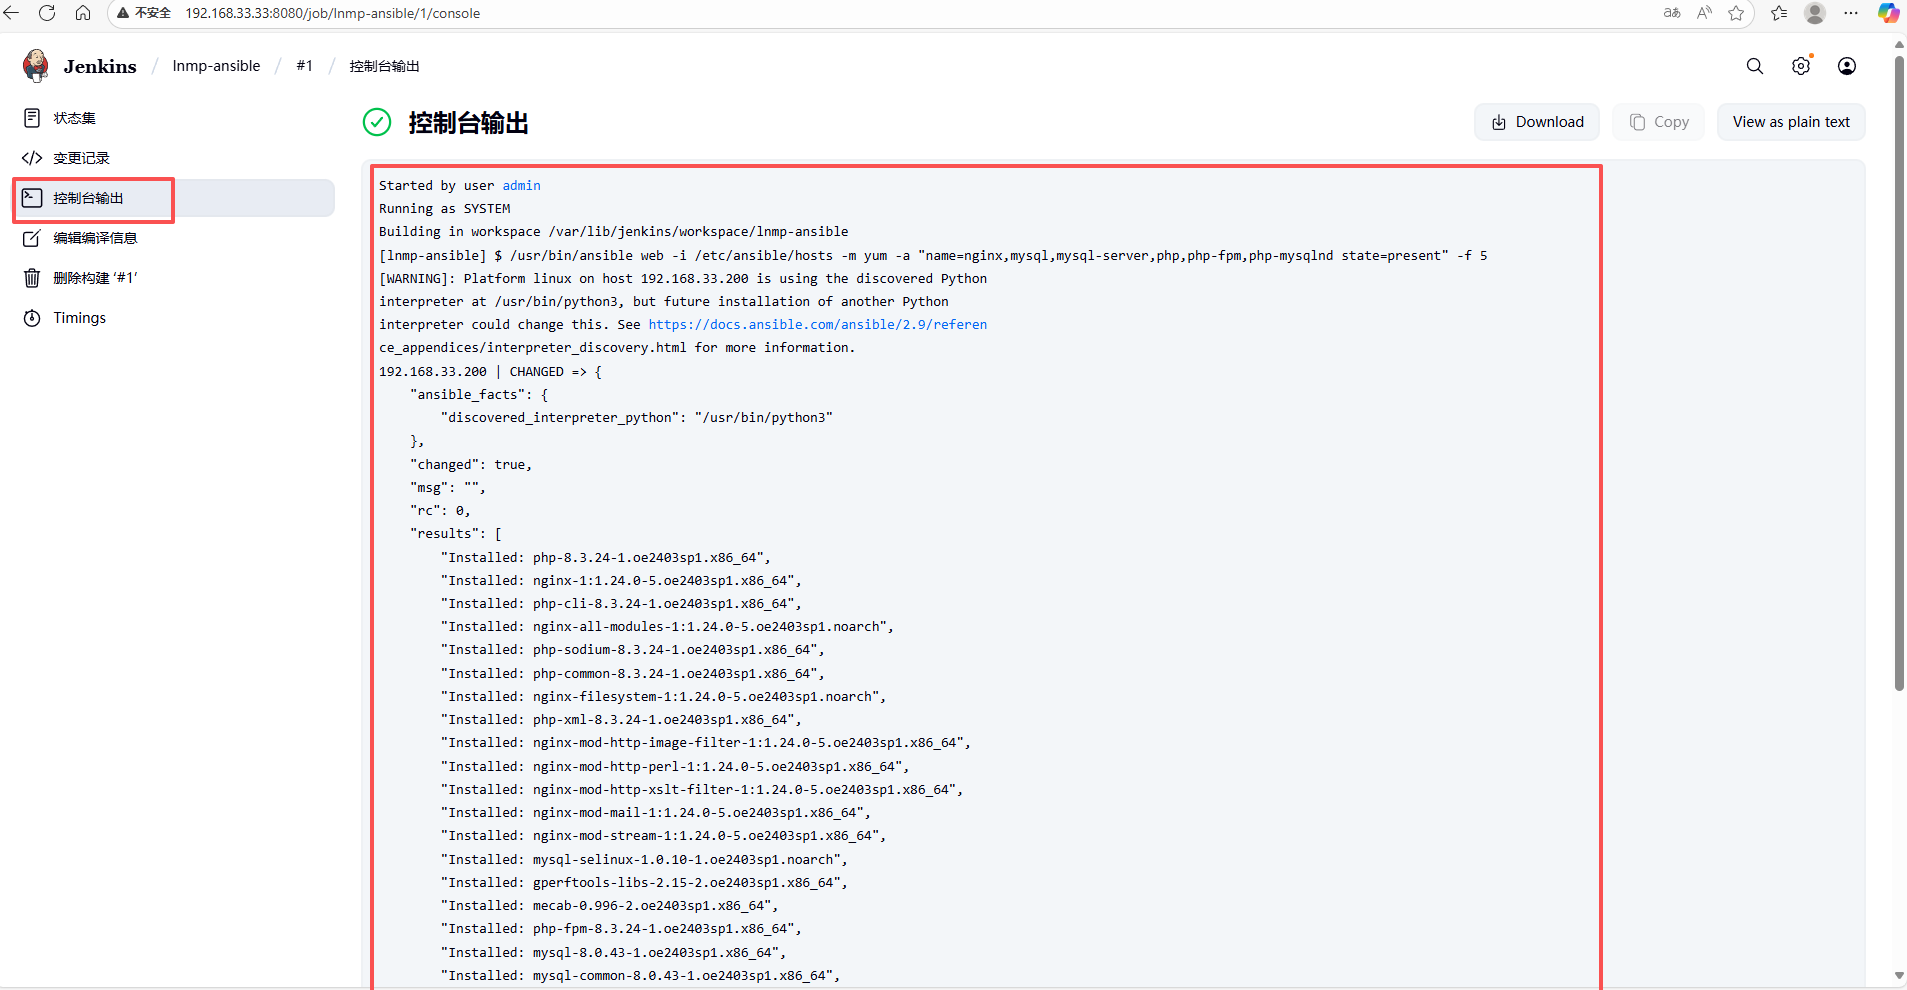
Task: Open the docs.ansible.com link
Action: (x=817, y=325)
